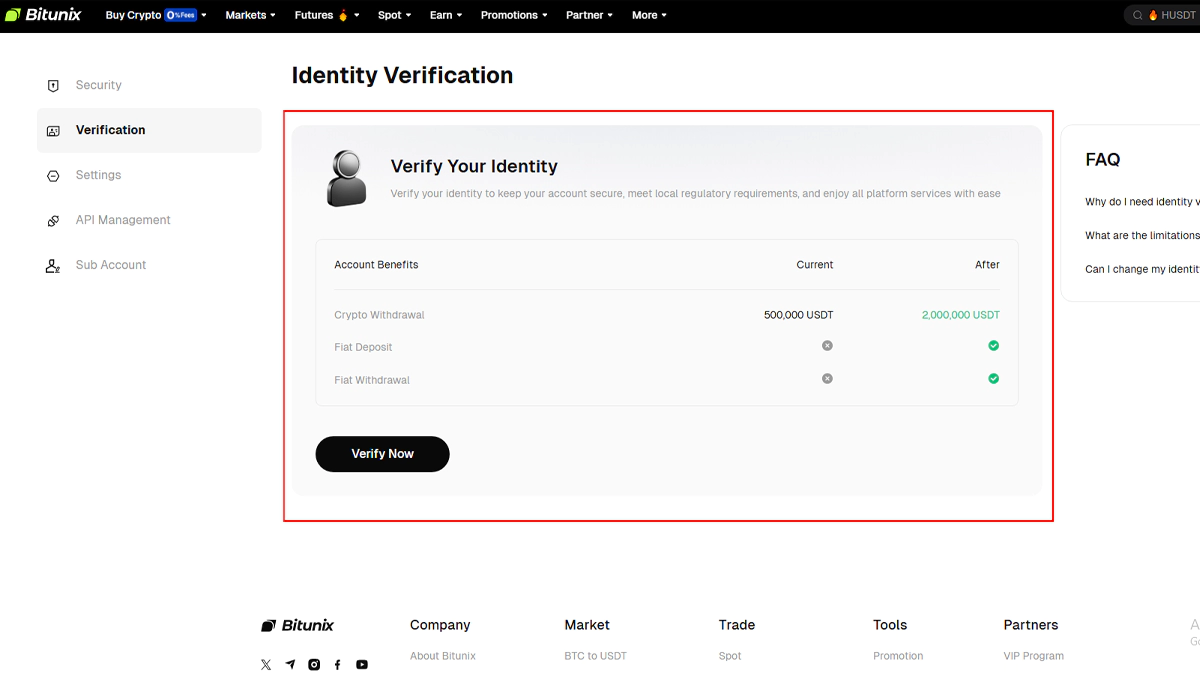Click the Security shield icon in sidebar
Screen dimensions: 1200x675
pyautogui.click(x=54, y=86)
